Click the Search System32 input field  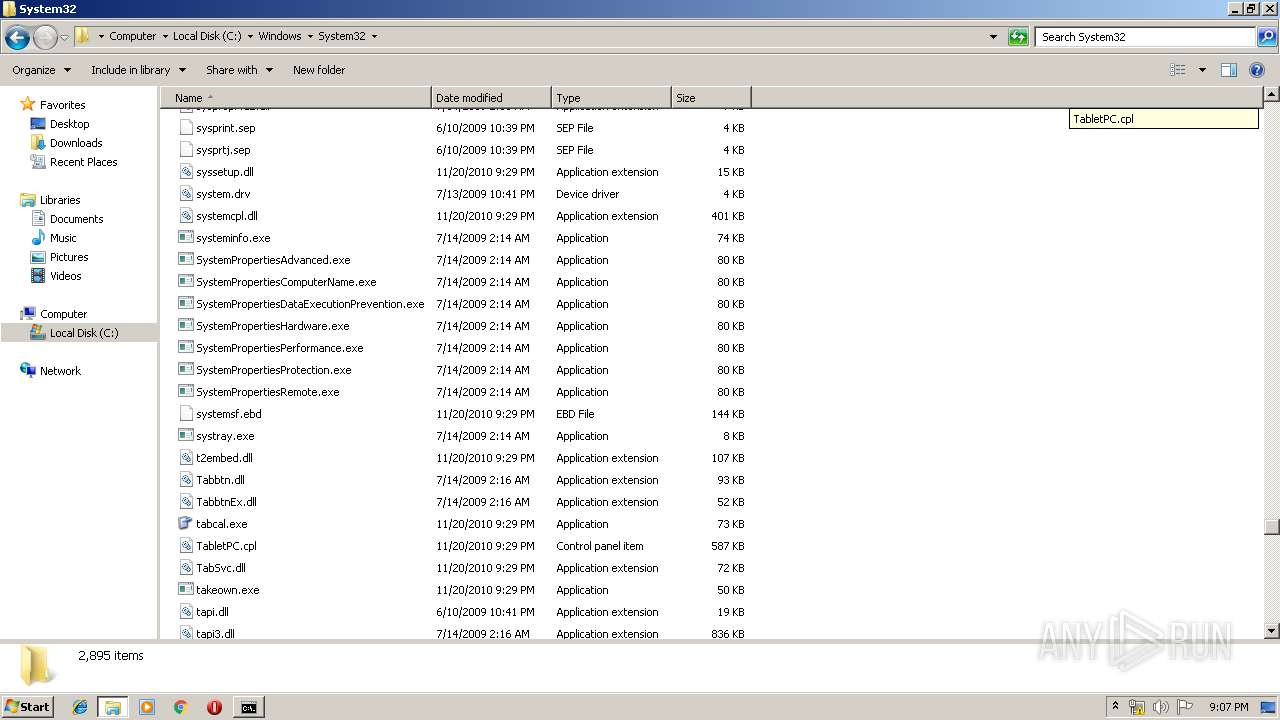coord(1146,37)
